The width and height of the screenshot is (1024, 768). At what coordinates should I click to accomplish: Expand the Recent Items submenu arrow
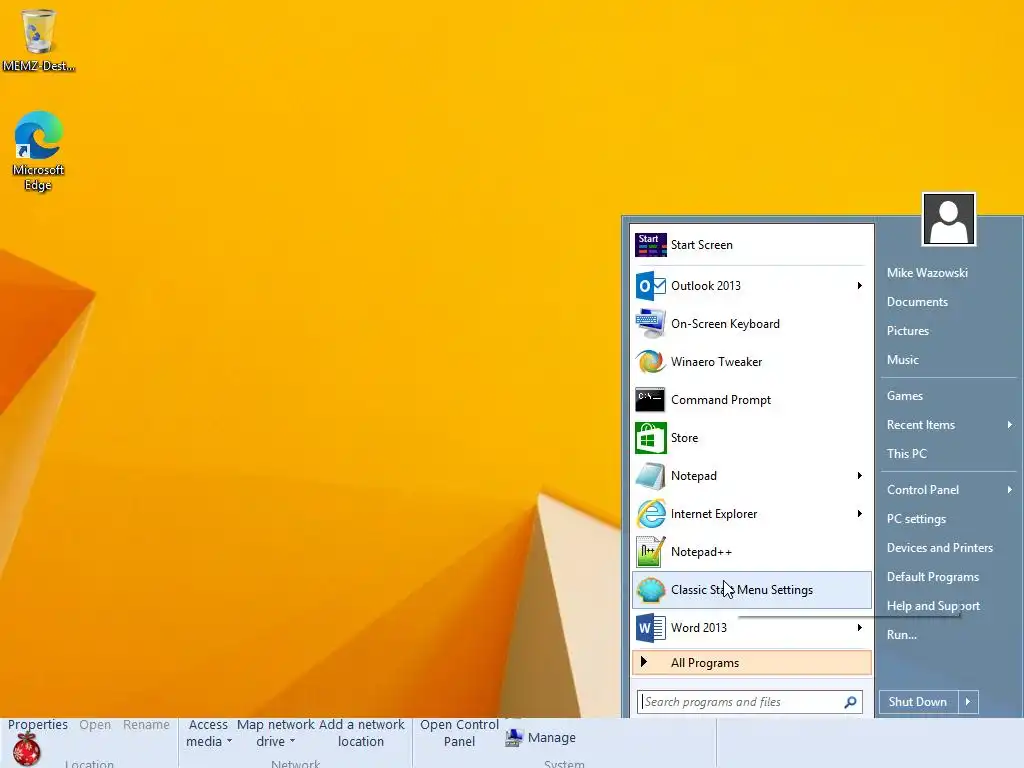[1010, 424]
